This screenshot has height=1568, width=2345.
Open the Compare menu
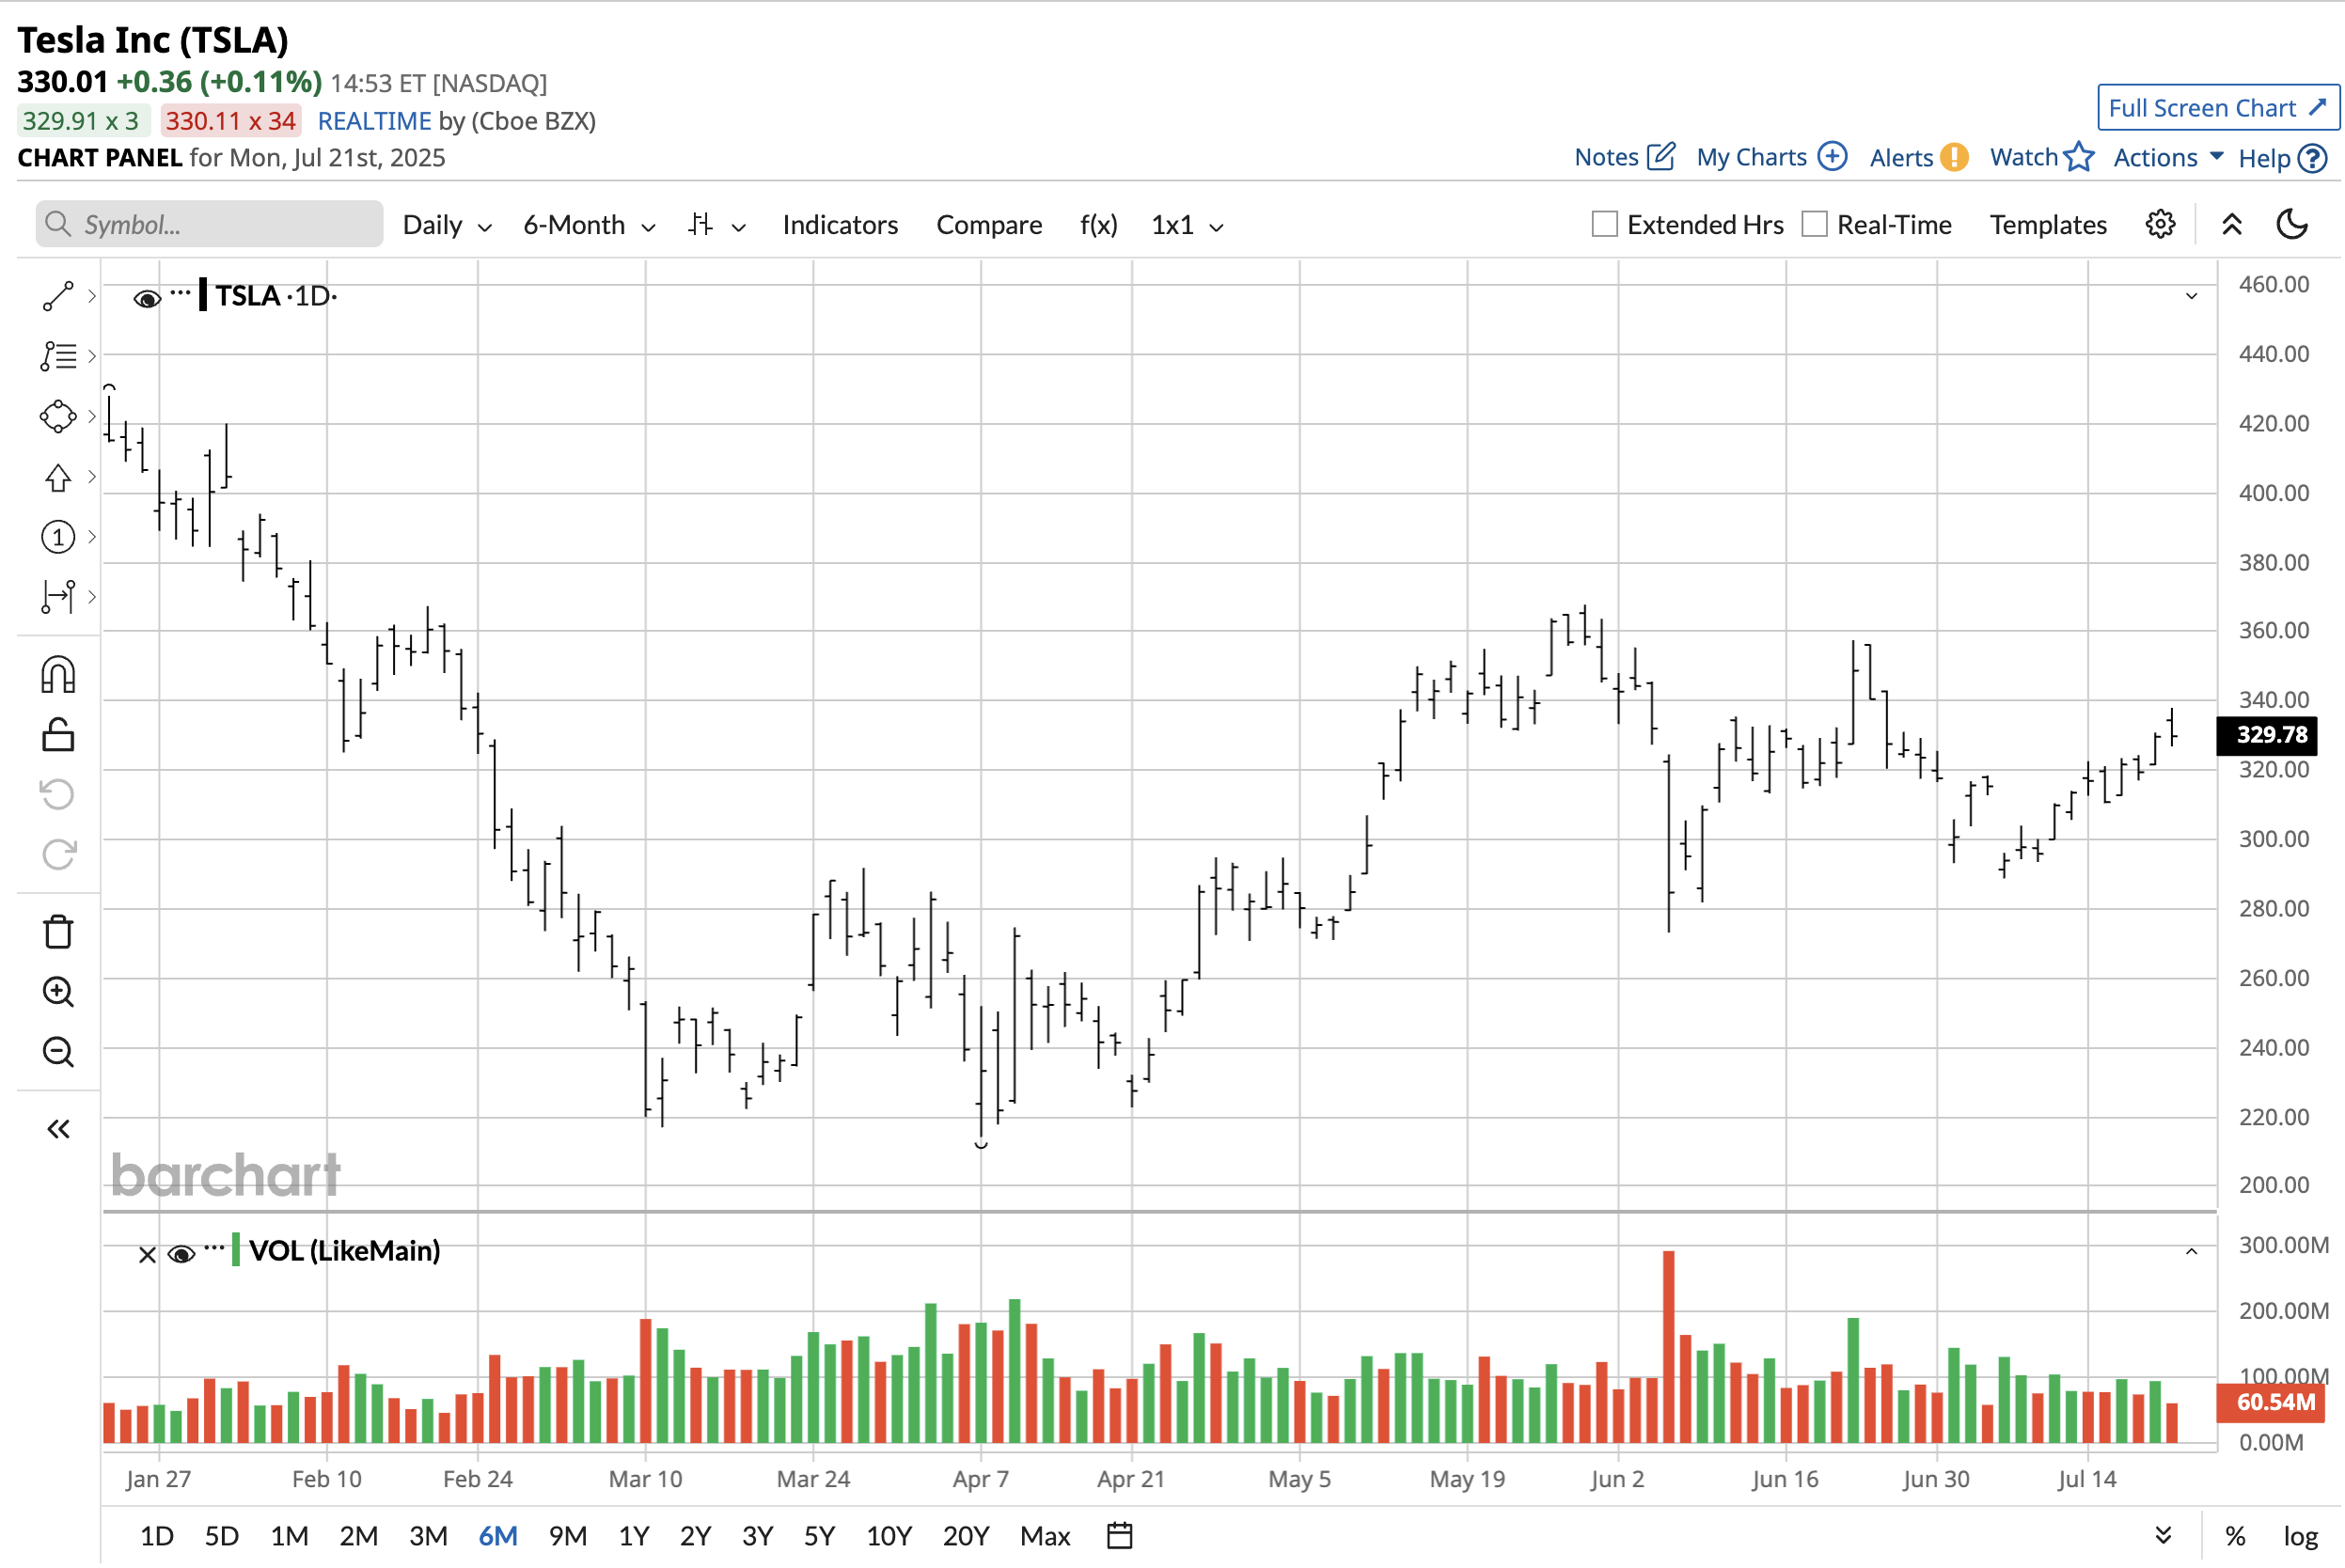989,225
